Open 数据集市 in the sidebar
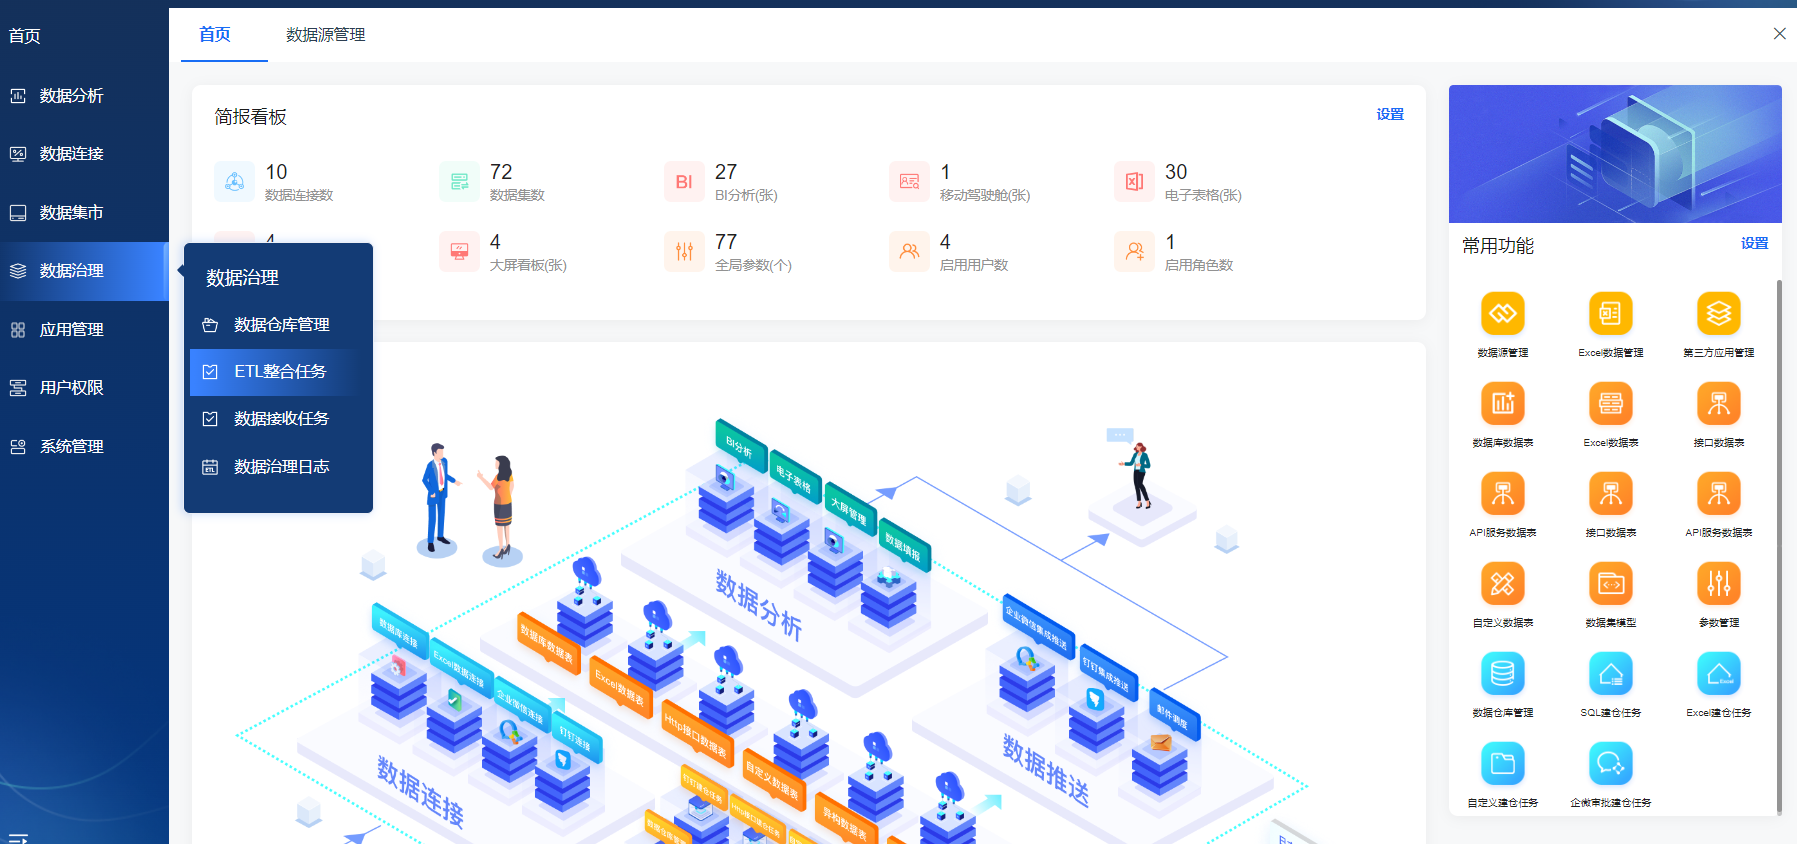Screen dimensions: 1797x844 (x=84, y=213)
